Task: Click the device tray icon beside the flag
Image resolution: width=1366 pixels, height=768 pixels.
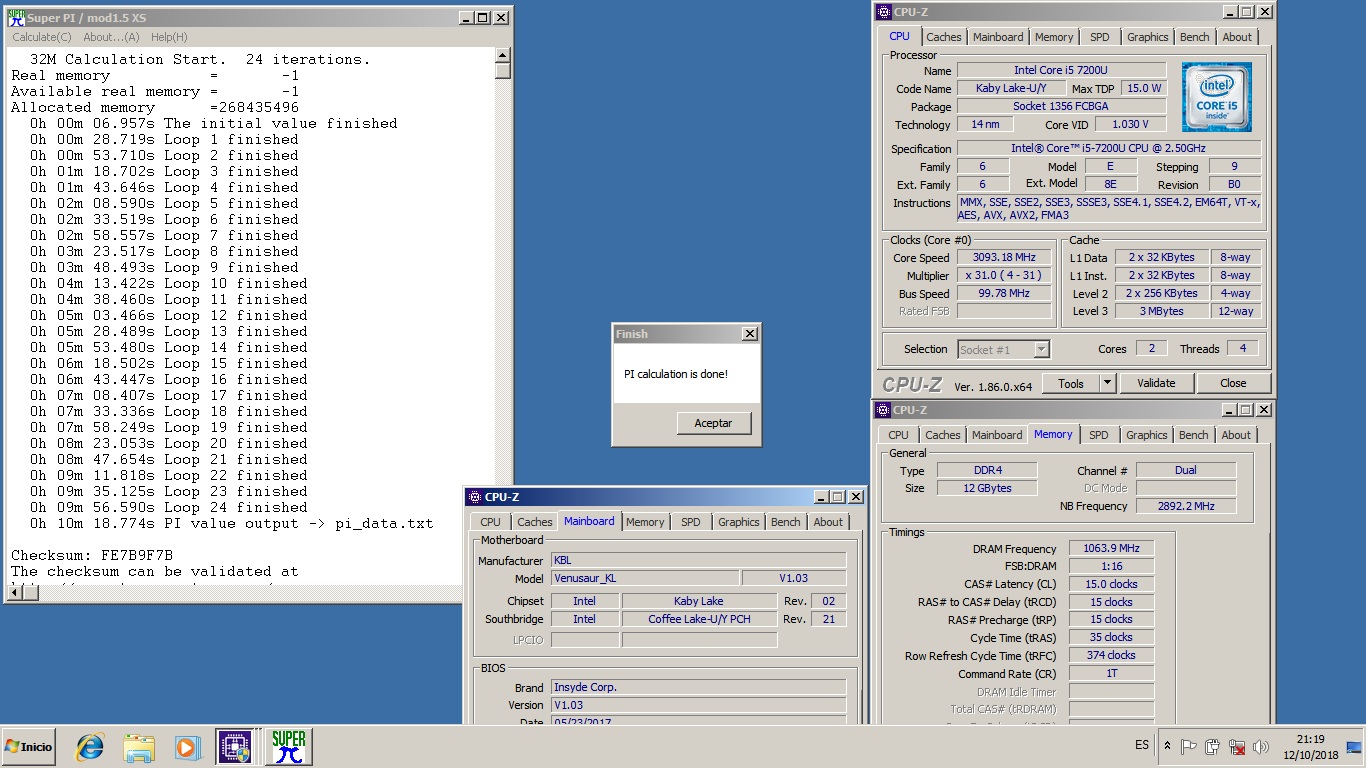Action: tap(1213, 746)
